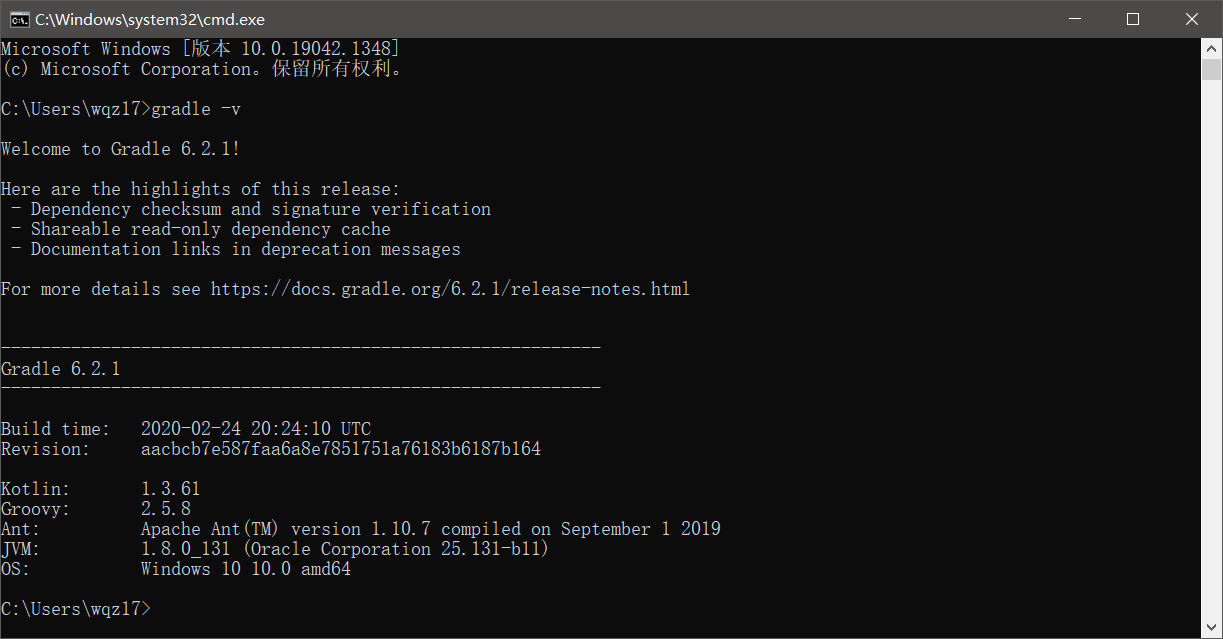Viewport: 1223px width, 639px height.
Task: Click the scrollbar up arrow
Action: pyautogui.click(x=1212, y=48)
